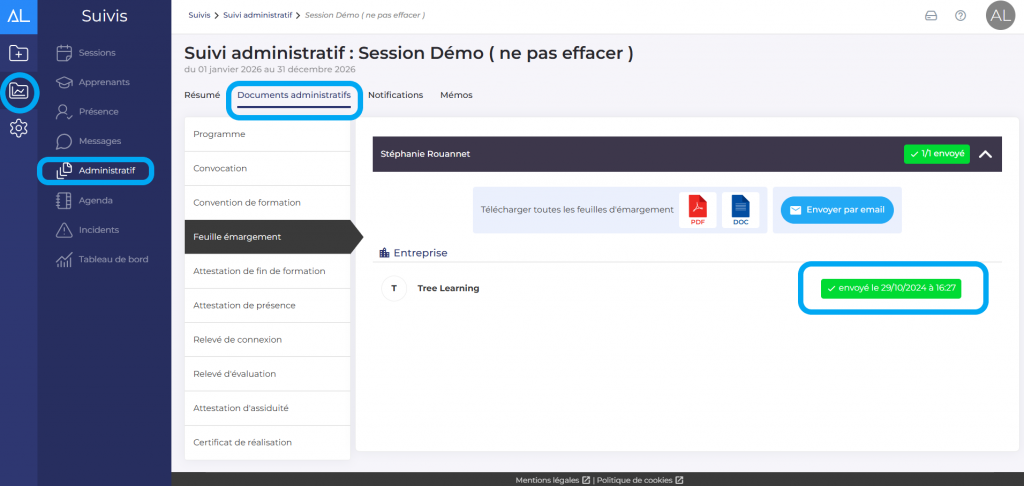
Task: Switch to the Notifications tab
Action: click(395, 95)
